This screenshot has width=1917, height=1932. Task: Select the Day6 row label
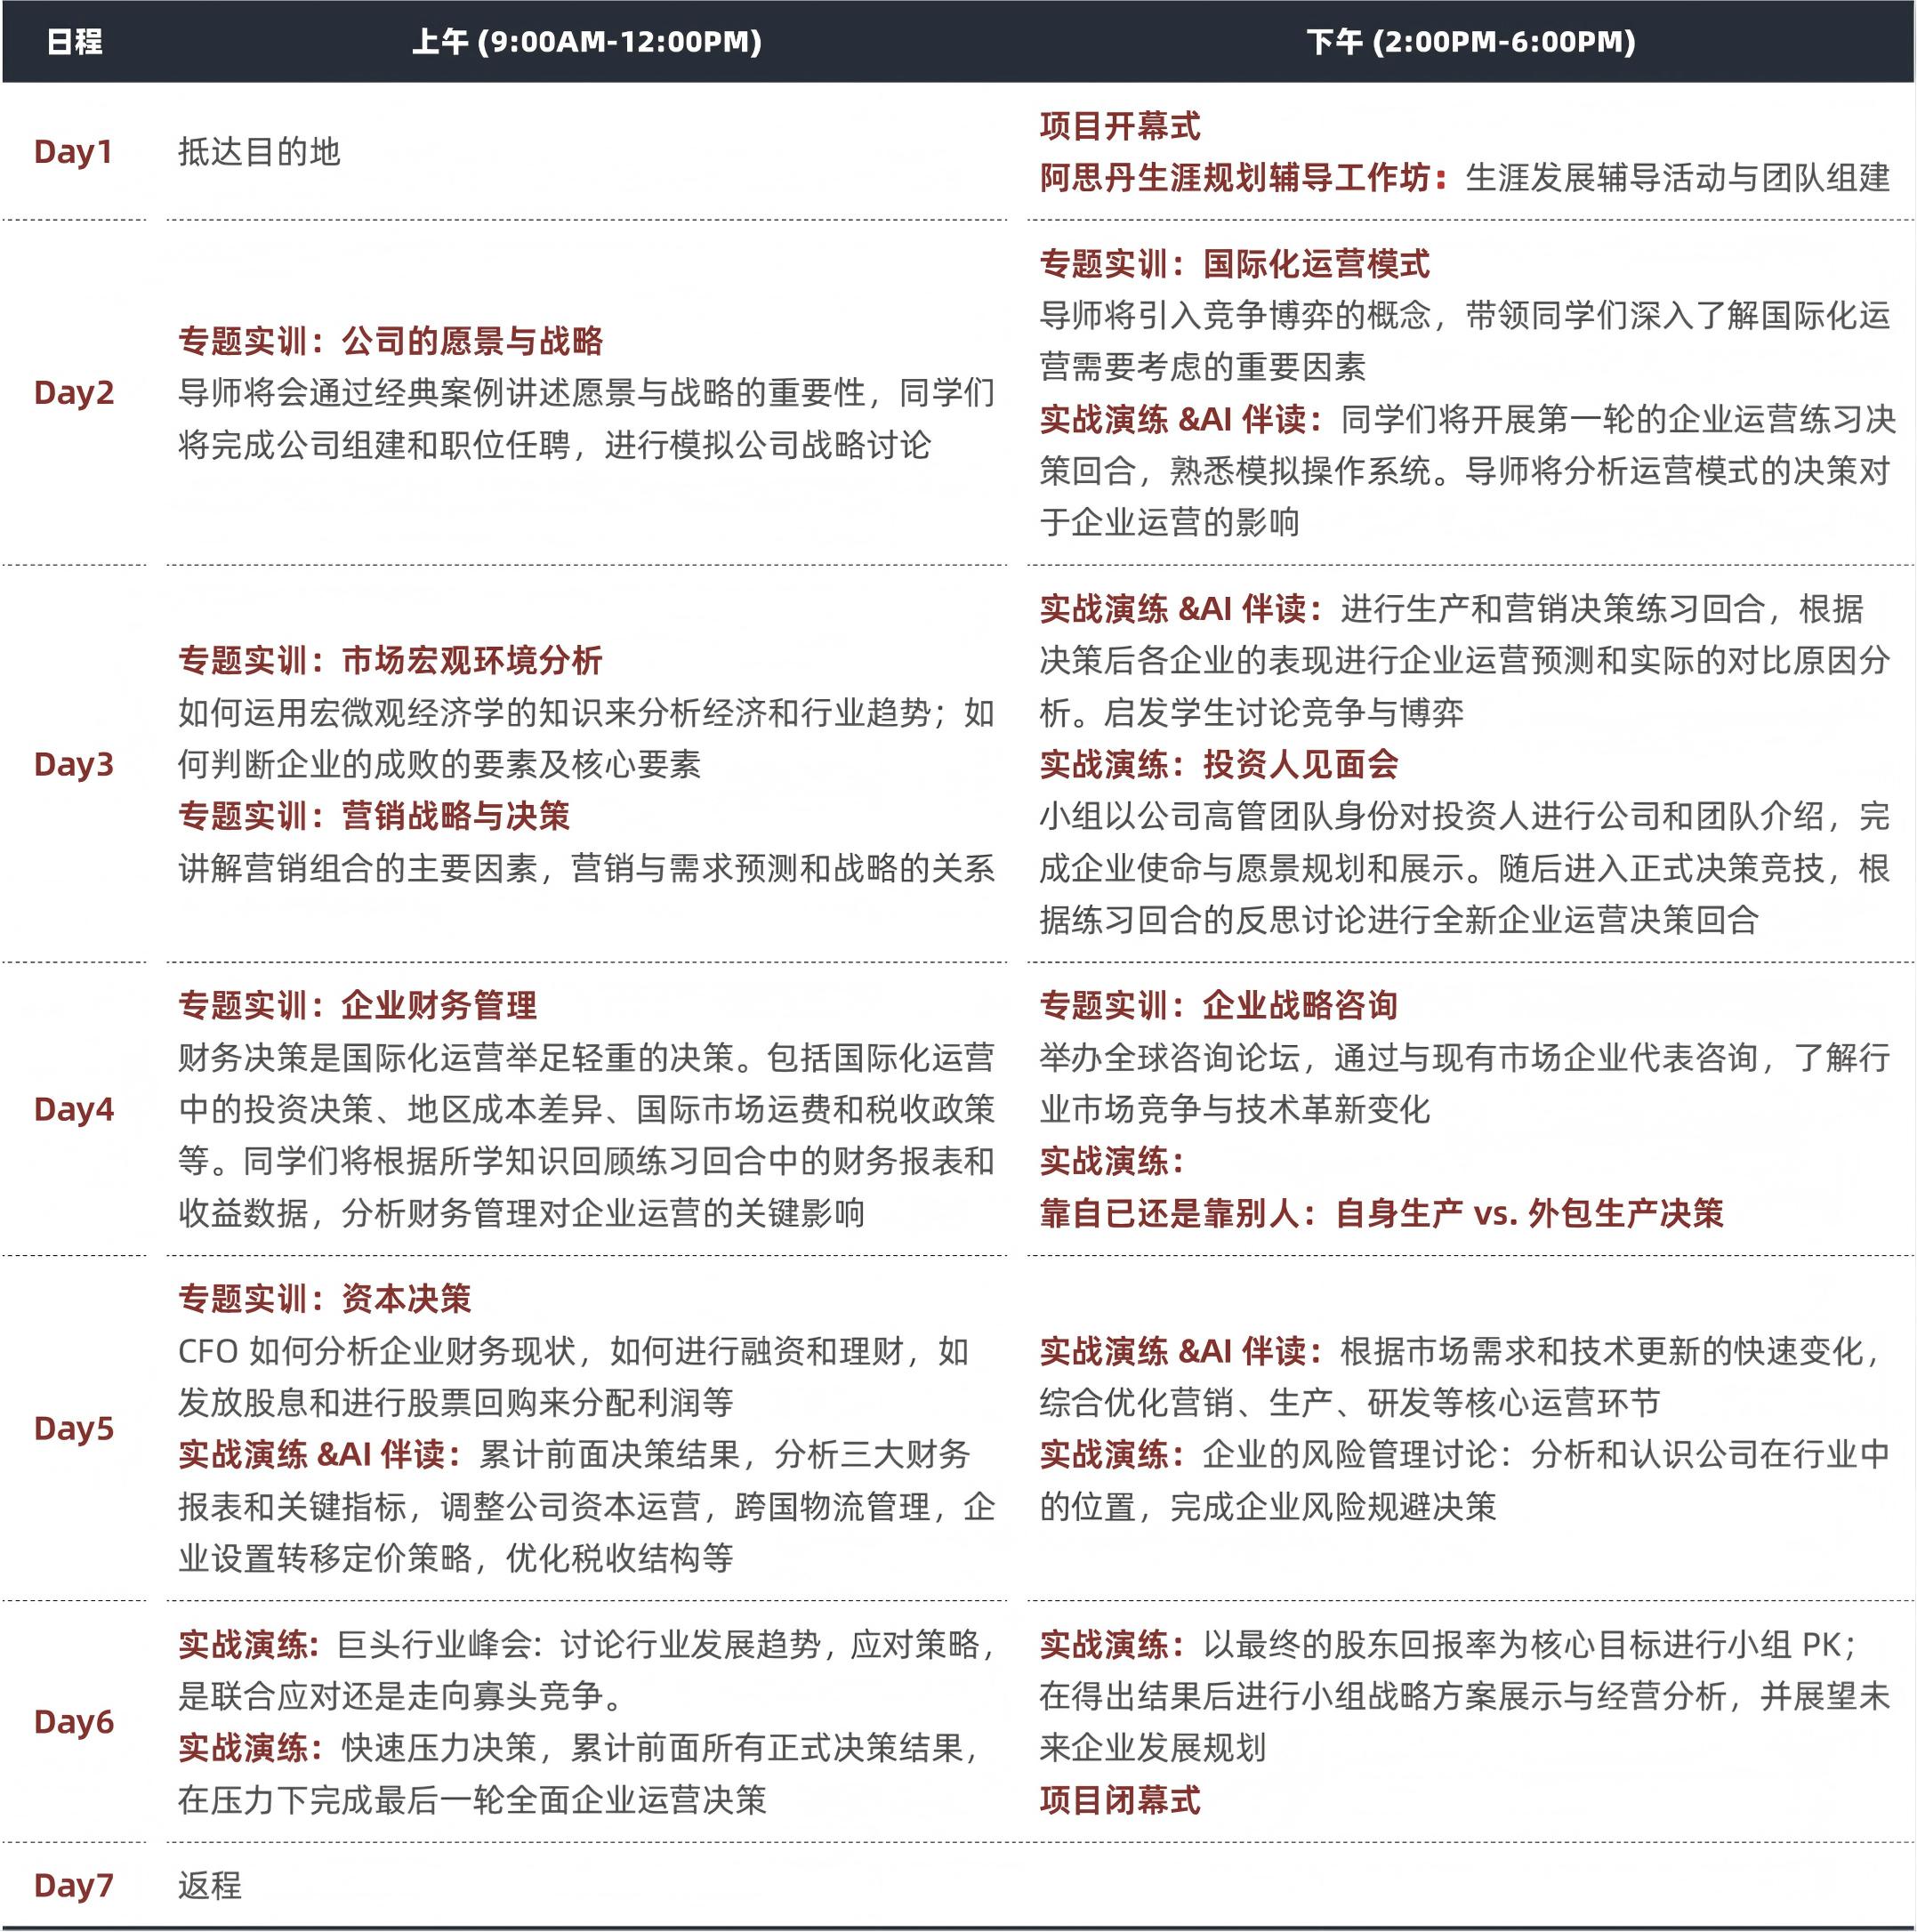pyautogui.click(x=74, y=1721)
